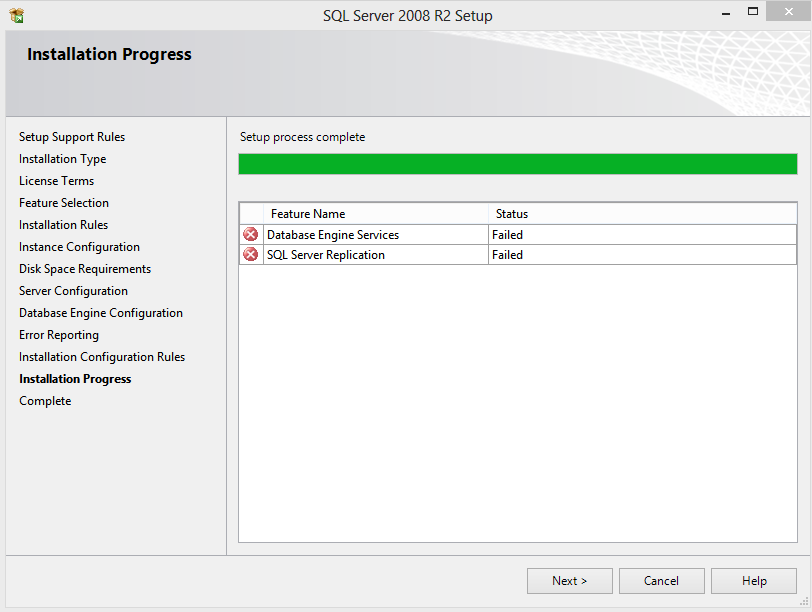Select the Installation Type step
This screenshot has width=812, height=612.
[x=63, y=159]
